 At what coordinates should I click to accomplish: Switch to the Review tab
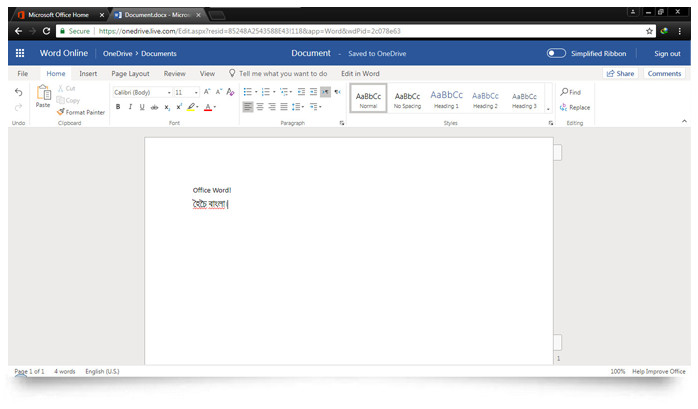tap(174, 73)
